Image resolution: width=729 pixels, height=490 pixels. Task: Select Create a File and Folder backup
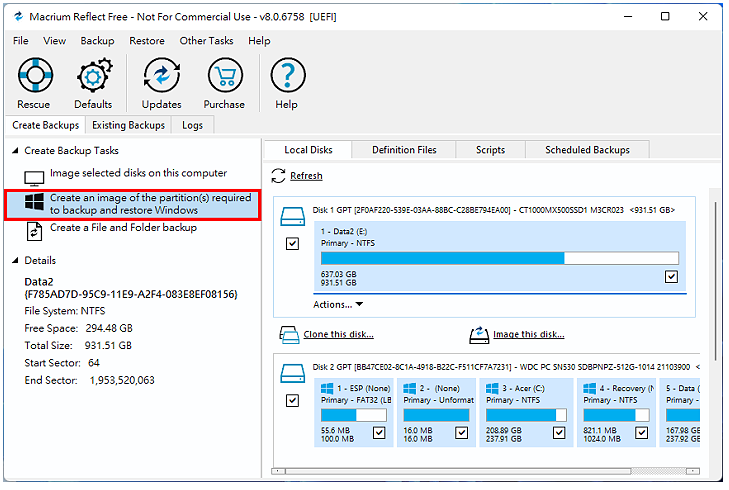point(123,228)
